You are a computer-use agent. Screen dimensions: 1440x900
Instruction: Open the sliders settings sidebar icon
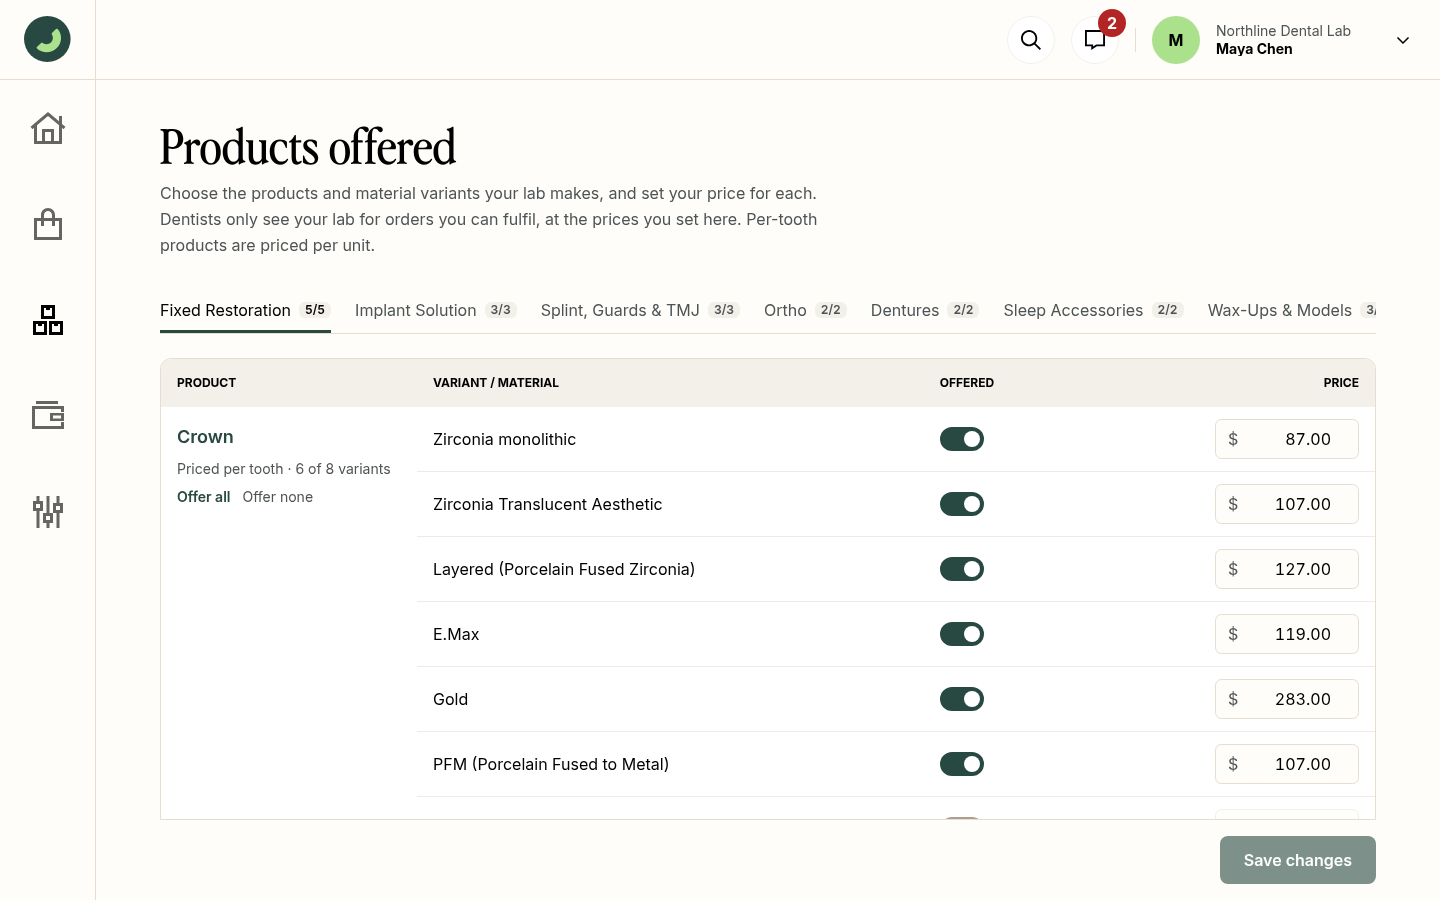[x=48, y=511]
